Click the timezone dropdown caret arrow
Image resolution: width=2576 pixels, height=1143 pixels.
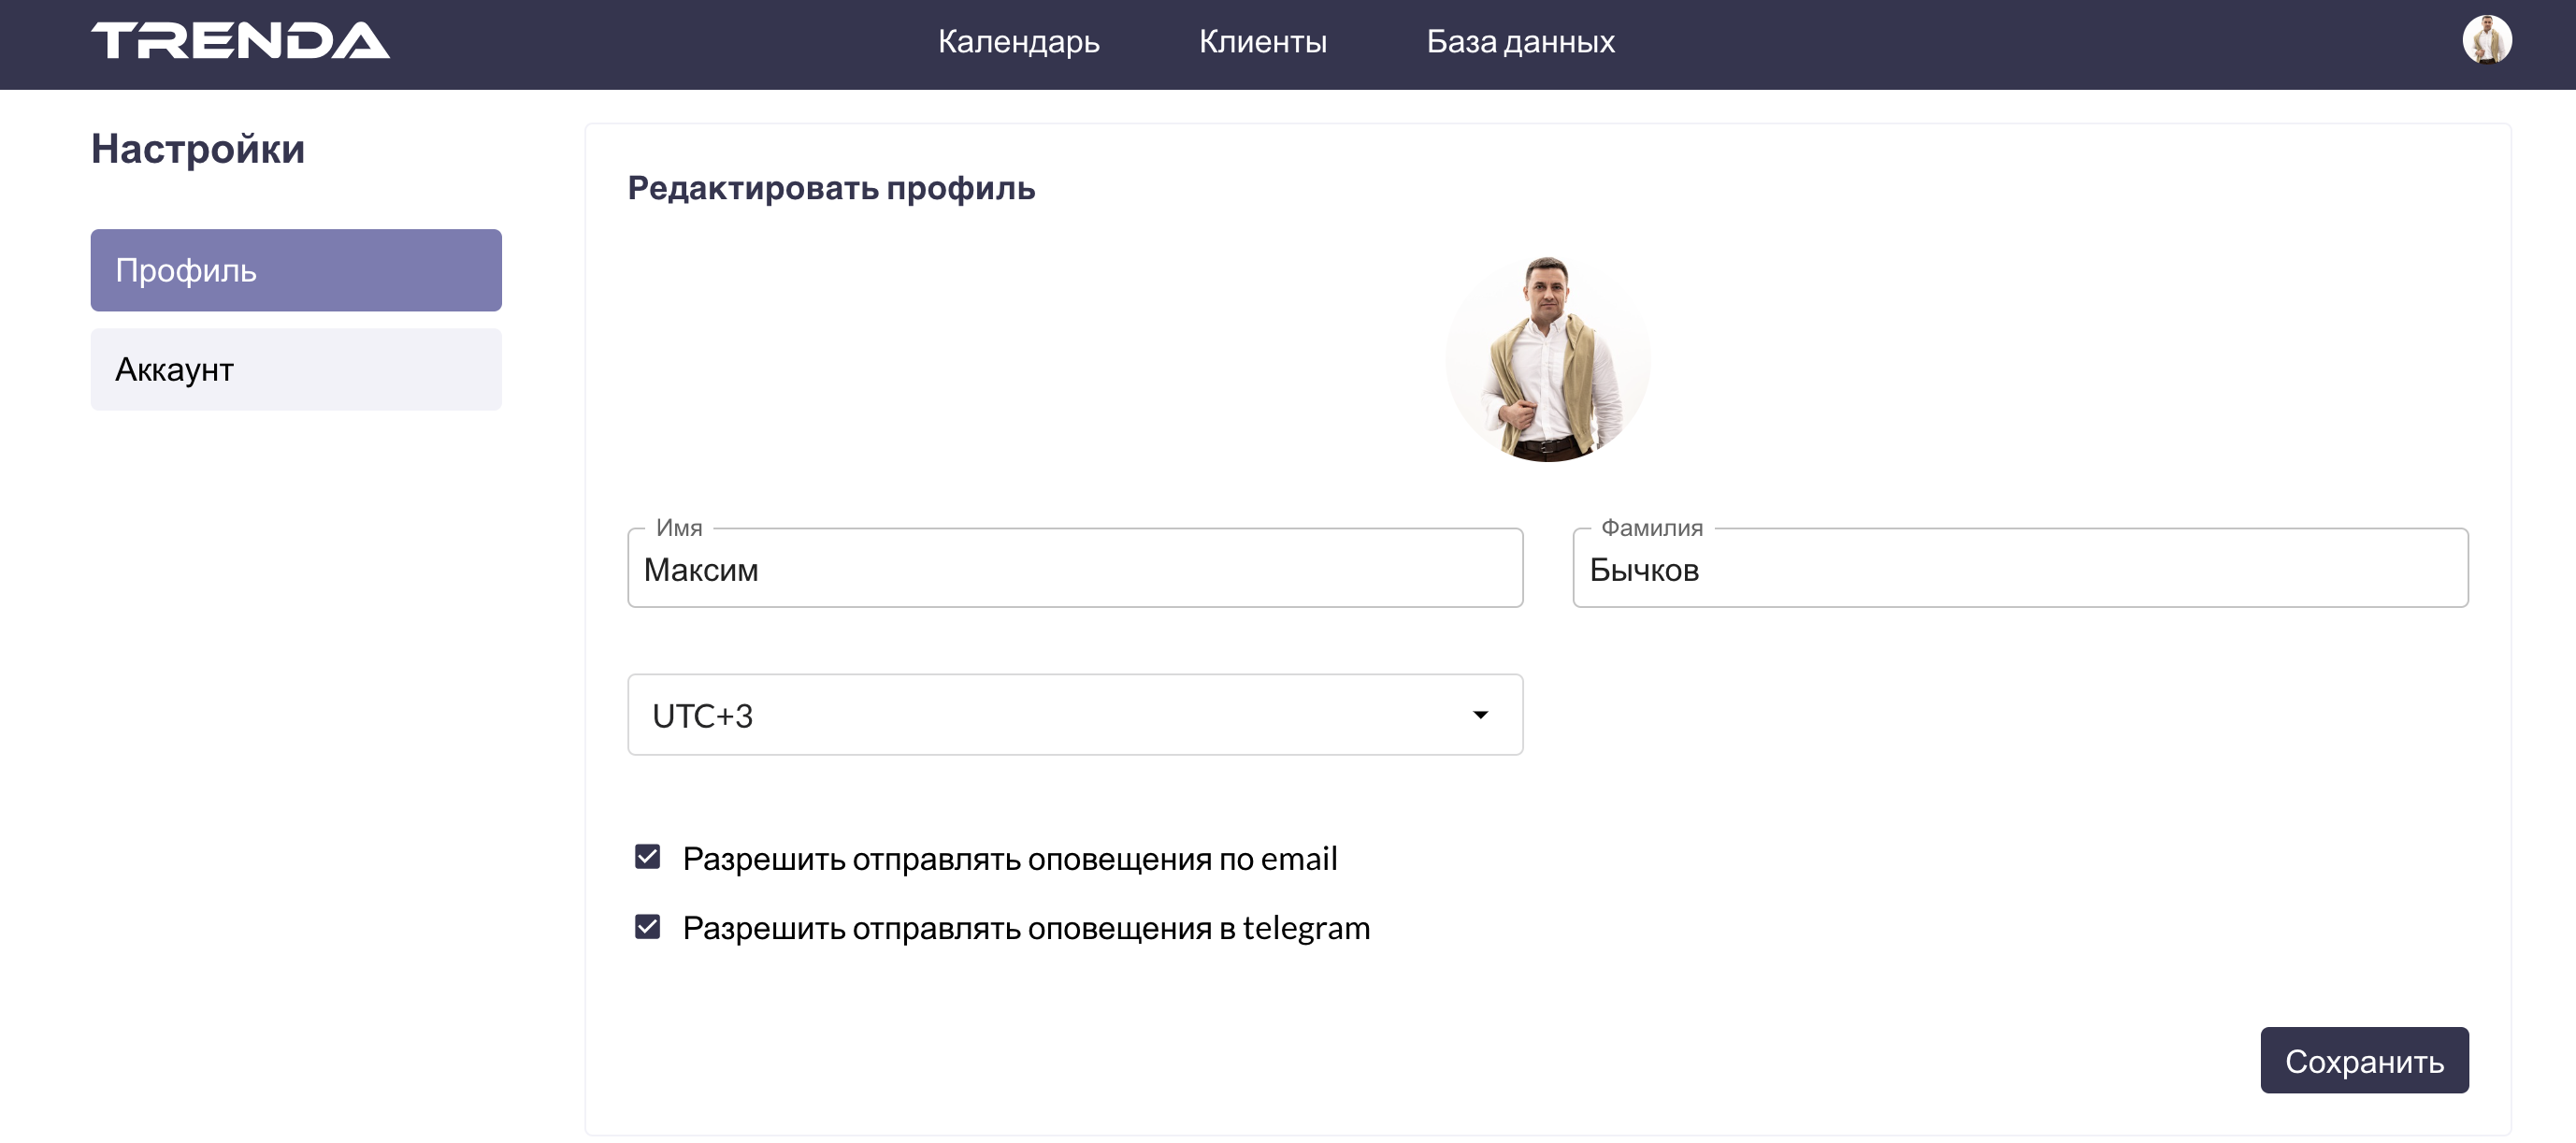click(1480, 715)
